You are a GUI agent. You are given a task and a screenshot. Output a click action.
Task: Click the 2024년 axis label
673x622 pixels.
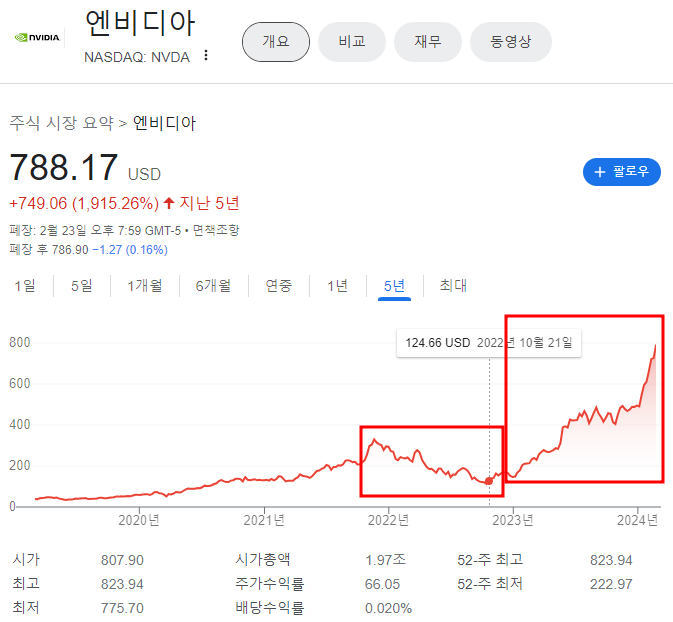coord(637,520)
